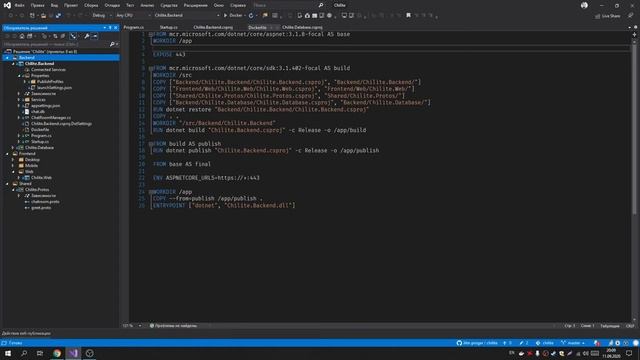Switch to the Program.cs tab

(x=133, y=27)
